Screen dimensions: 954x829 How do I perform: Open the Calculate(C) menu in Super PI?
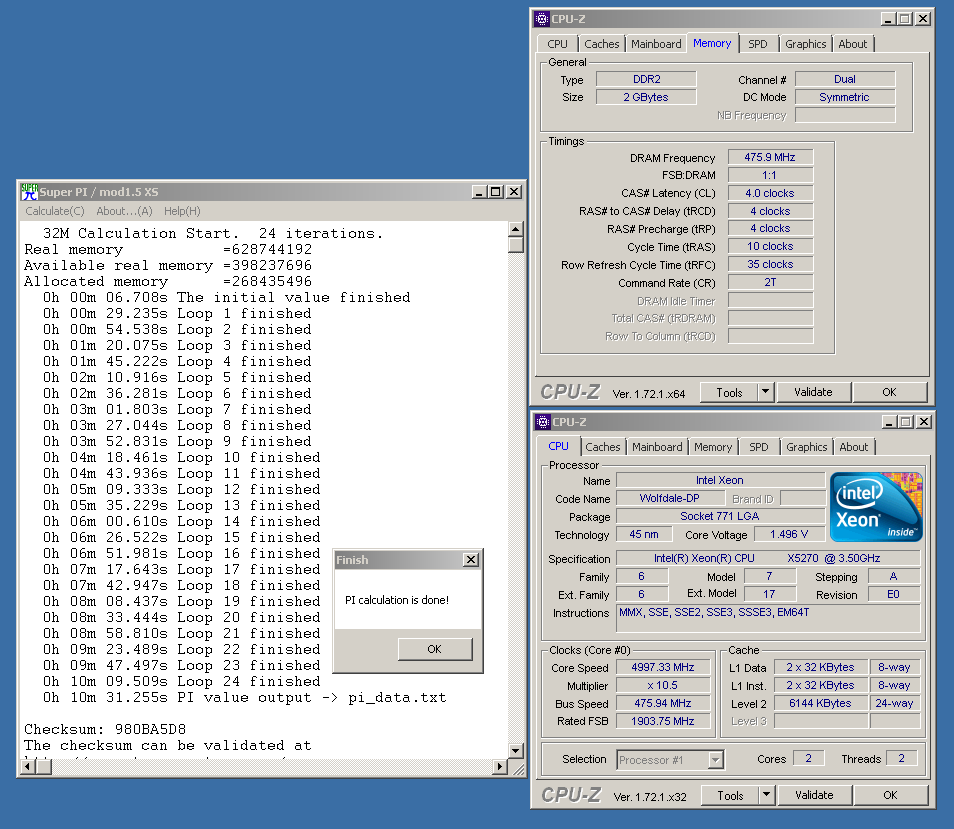pyautogui.click(x=55, y=211)
